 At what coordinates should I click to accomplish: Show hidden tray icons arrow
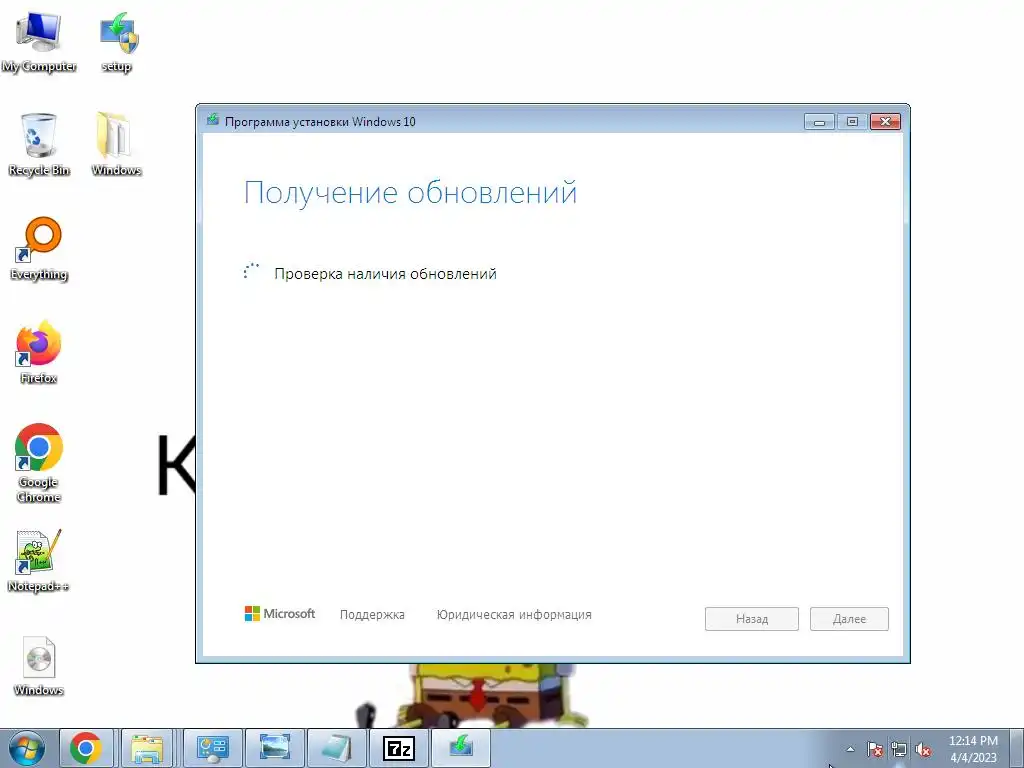[x=850, y=749]
